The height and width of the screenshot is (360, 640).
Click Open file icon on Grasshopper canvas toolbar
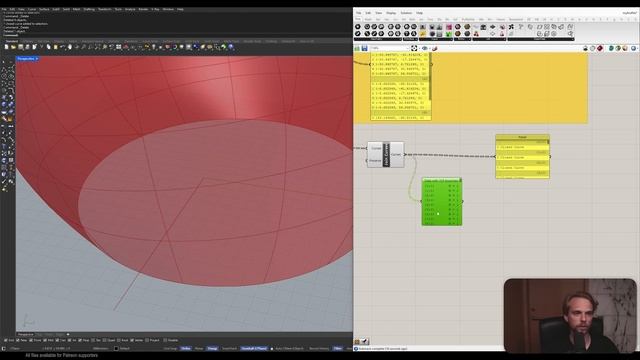point(357,48)
